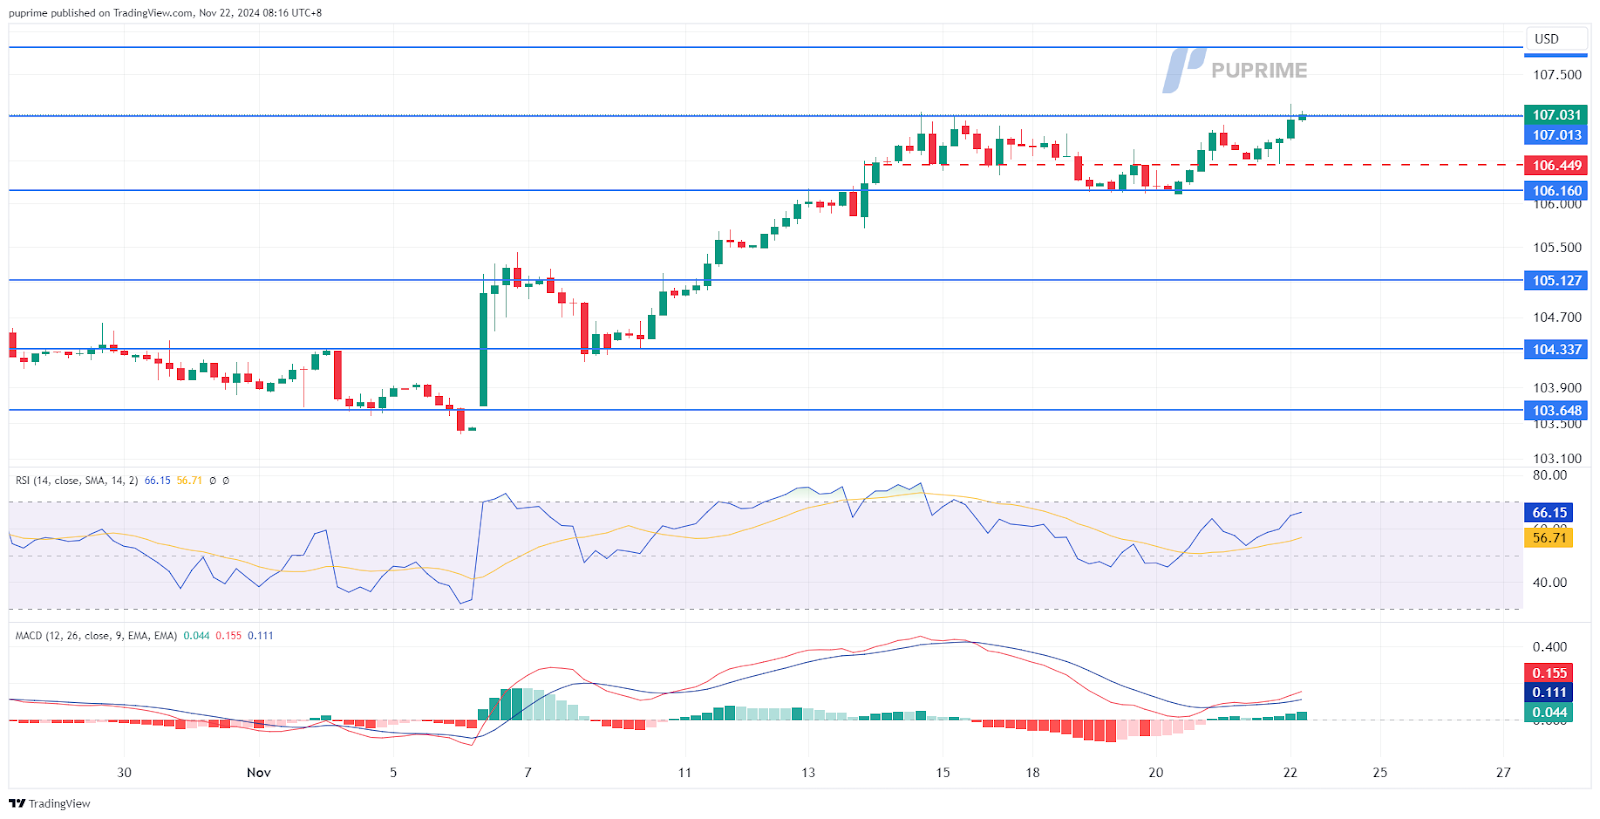Click the 0.111 value in MACD legend
The image size is (1600, 819).
click(261, 635)
